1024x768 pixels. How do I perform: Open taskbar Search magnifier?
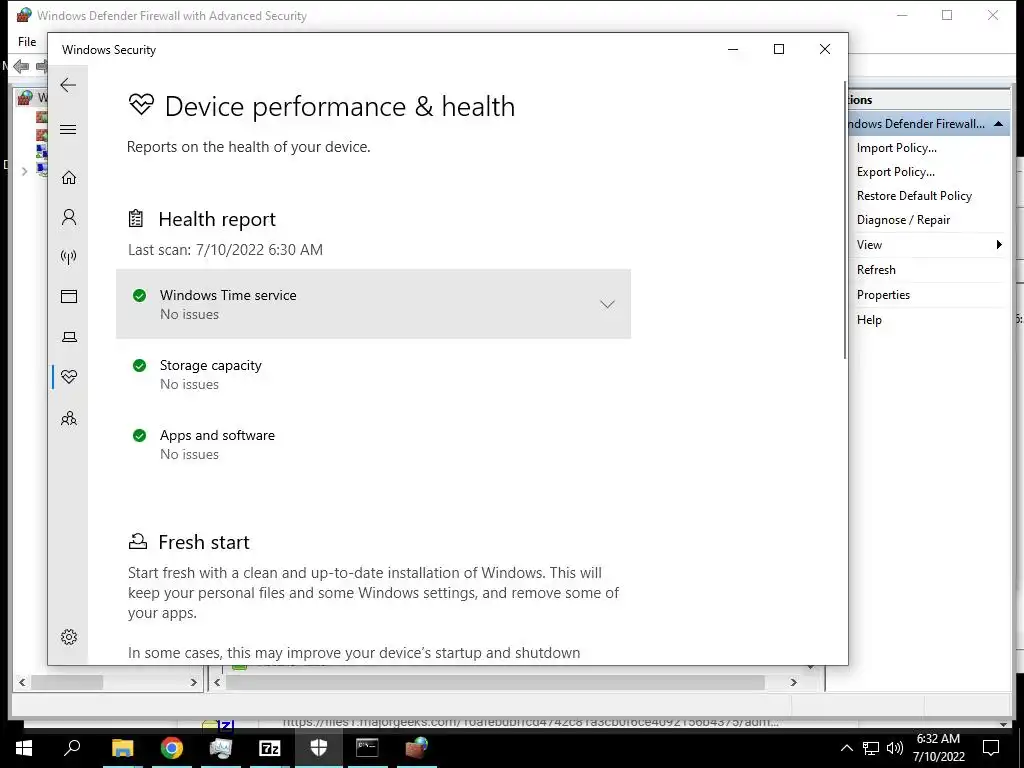(x=72, y=748)
